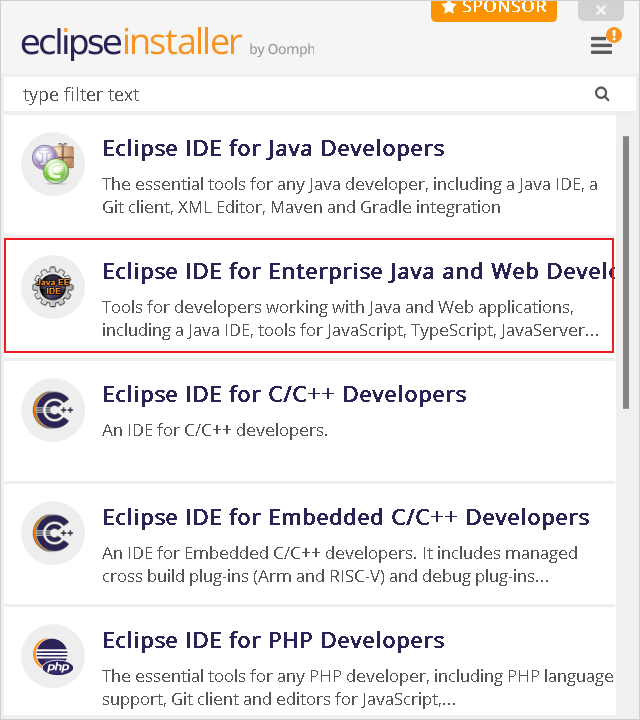Click 'The essential tools for any PHP developer' description
This screenshot has width=640, height=720.
[358, 688]
